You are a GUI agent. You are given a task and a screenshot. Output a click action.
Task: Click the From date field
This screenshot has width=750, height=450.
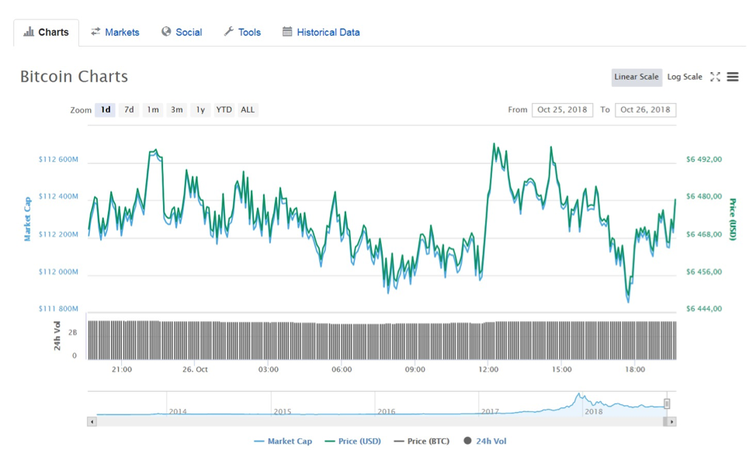(x=563, y=110)
